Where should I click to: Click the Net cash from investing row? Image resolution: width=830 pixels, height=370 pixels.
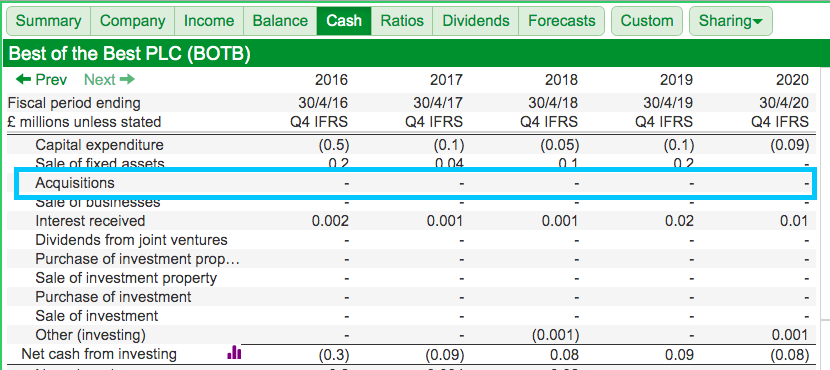408,354
